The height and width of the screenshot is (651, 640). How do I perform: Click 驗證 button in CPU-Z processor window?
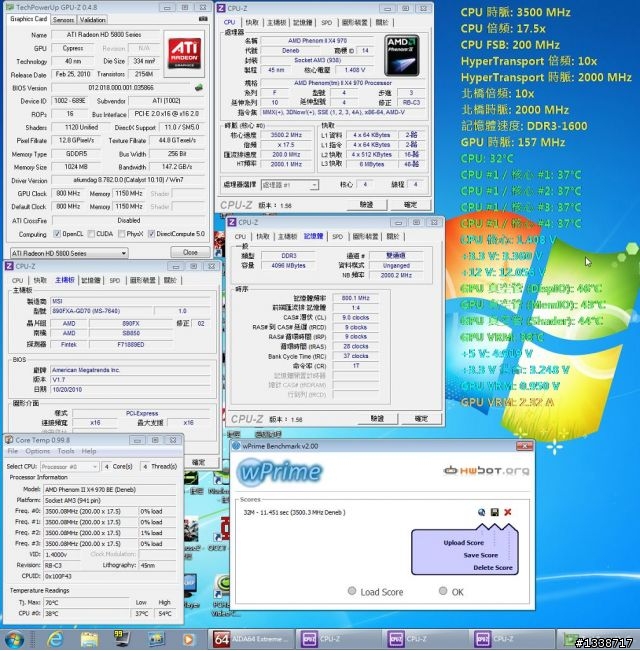pos(366,204)
